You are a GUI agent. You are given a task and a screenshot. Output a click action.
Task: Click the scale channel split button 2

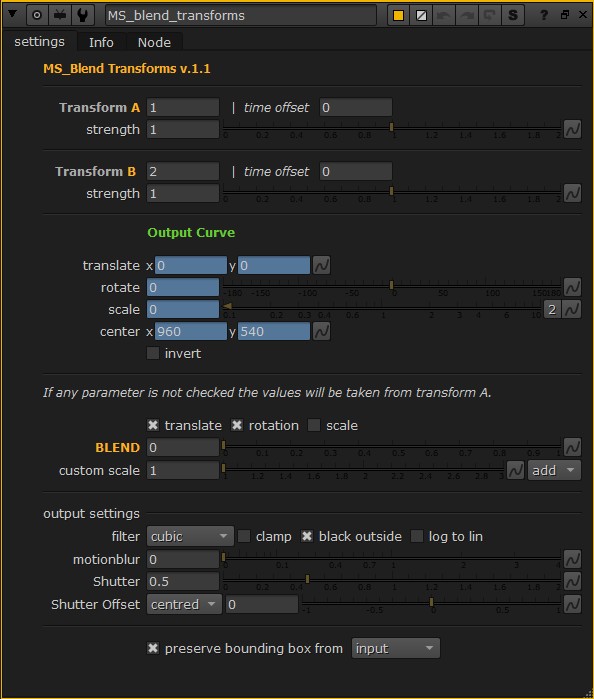tap(552, 309)
